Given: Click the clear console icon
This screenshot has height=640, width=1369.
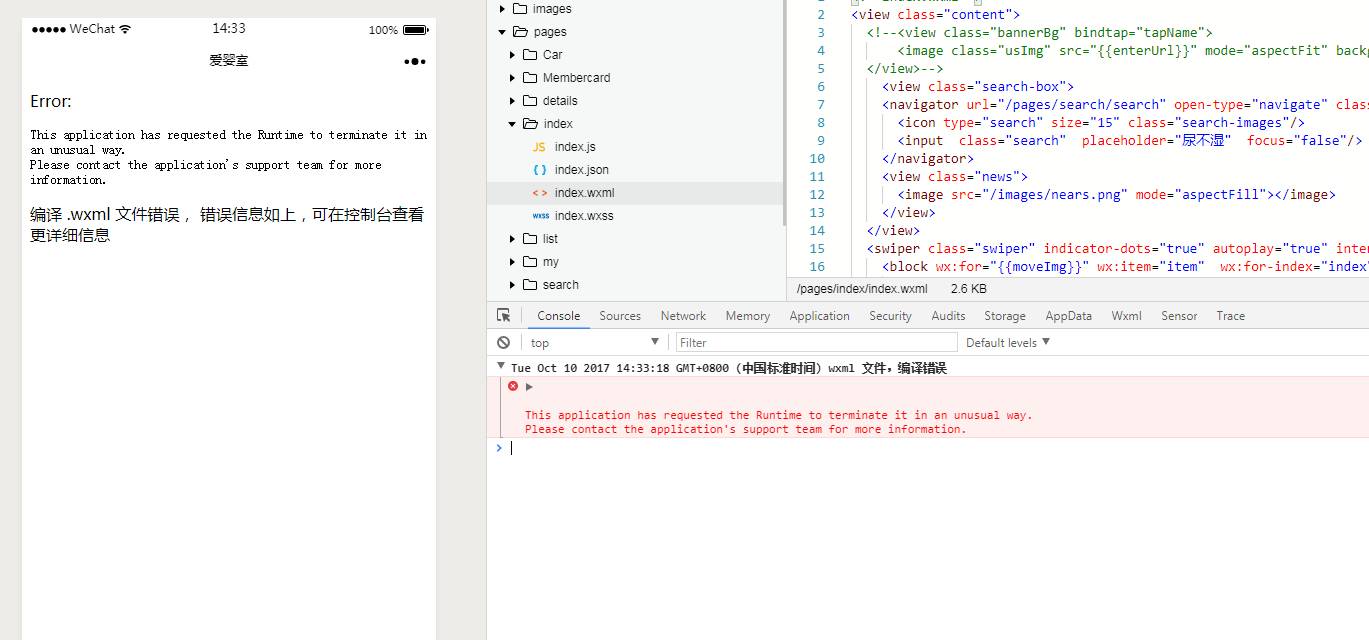Looking at the screenshot, I should 504,342.
